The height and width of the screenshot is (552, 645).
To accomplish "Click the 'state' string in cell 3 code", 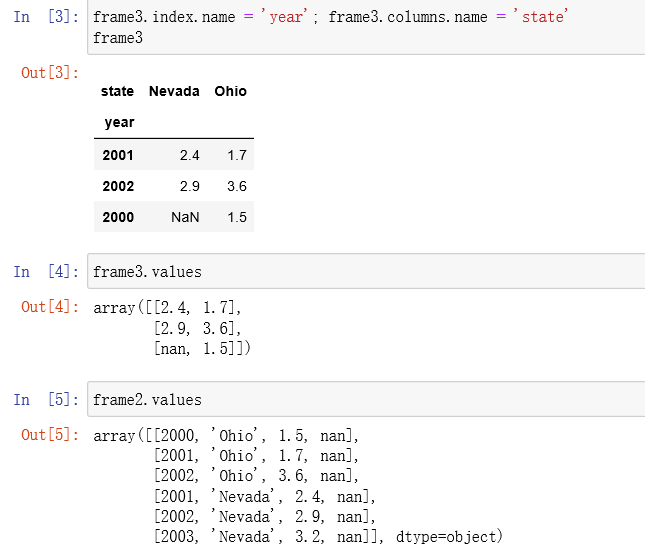I will [541, 17].
